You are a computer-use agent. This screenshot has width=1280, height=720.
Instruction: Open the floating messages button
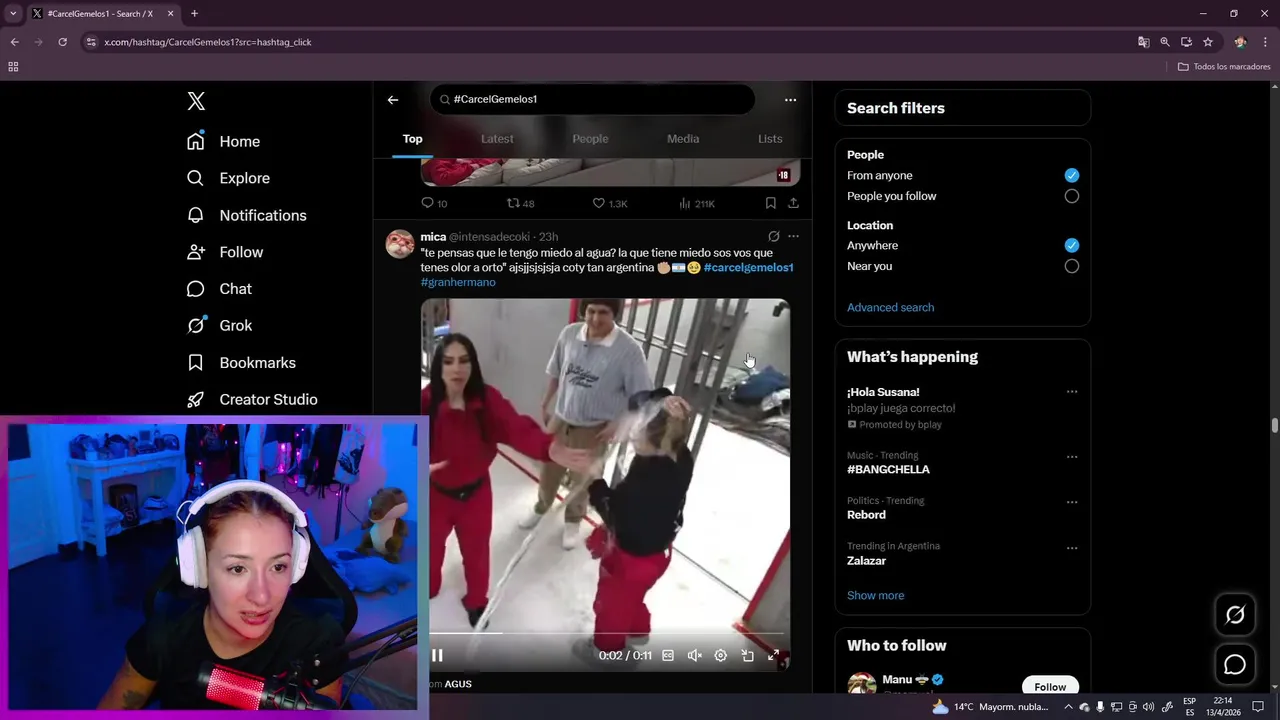coord(1235,665)
